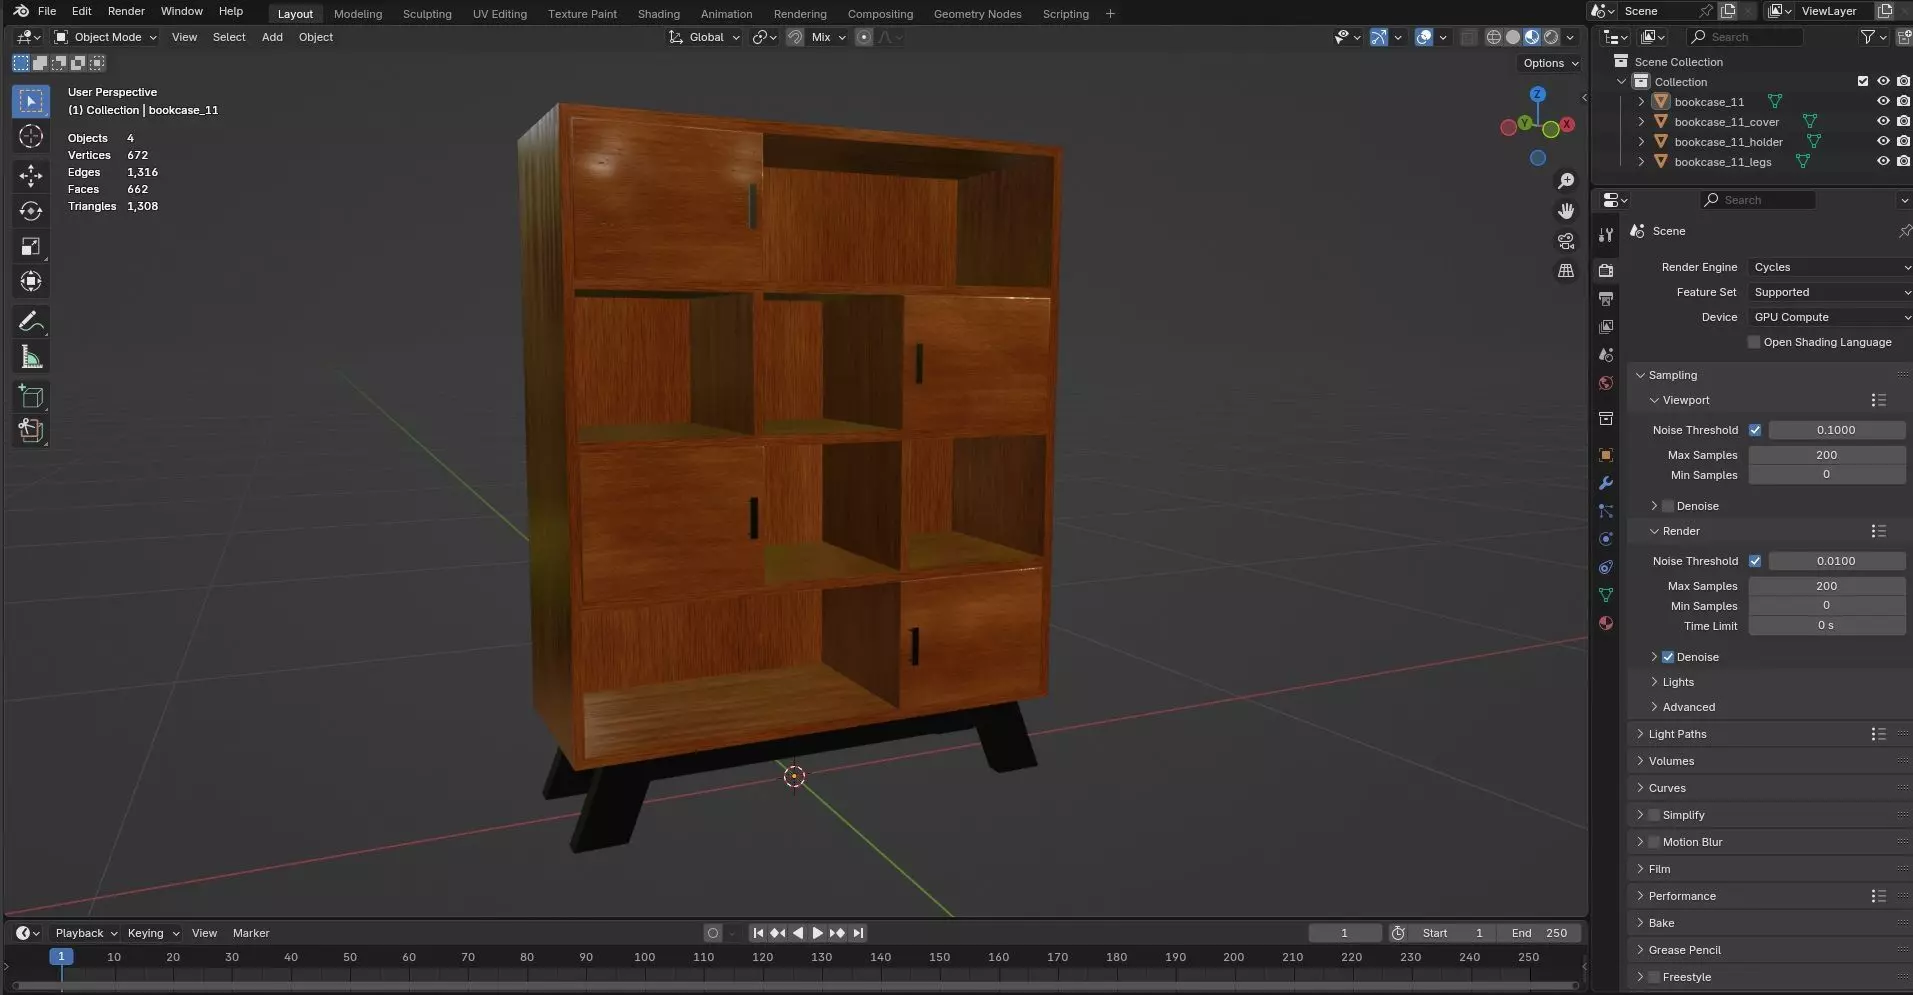Enable Open Shading Language checkbox
This screenshot has height=995, width=1913.
[1754, 342]
